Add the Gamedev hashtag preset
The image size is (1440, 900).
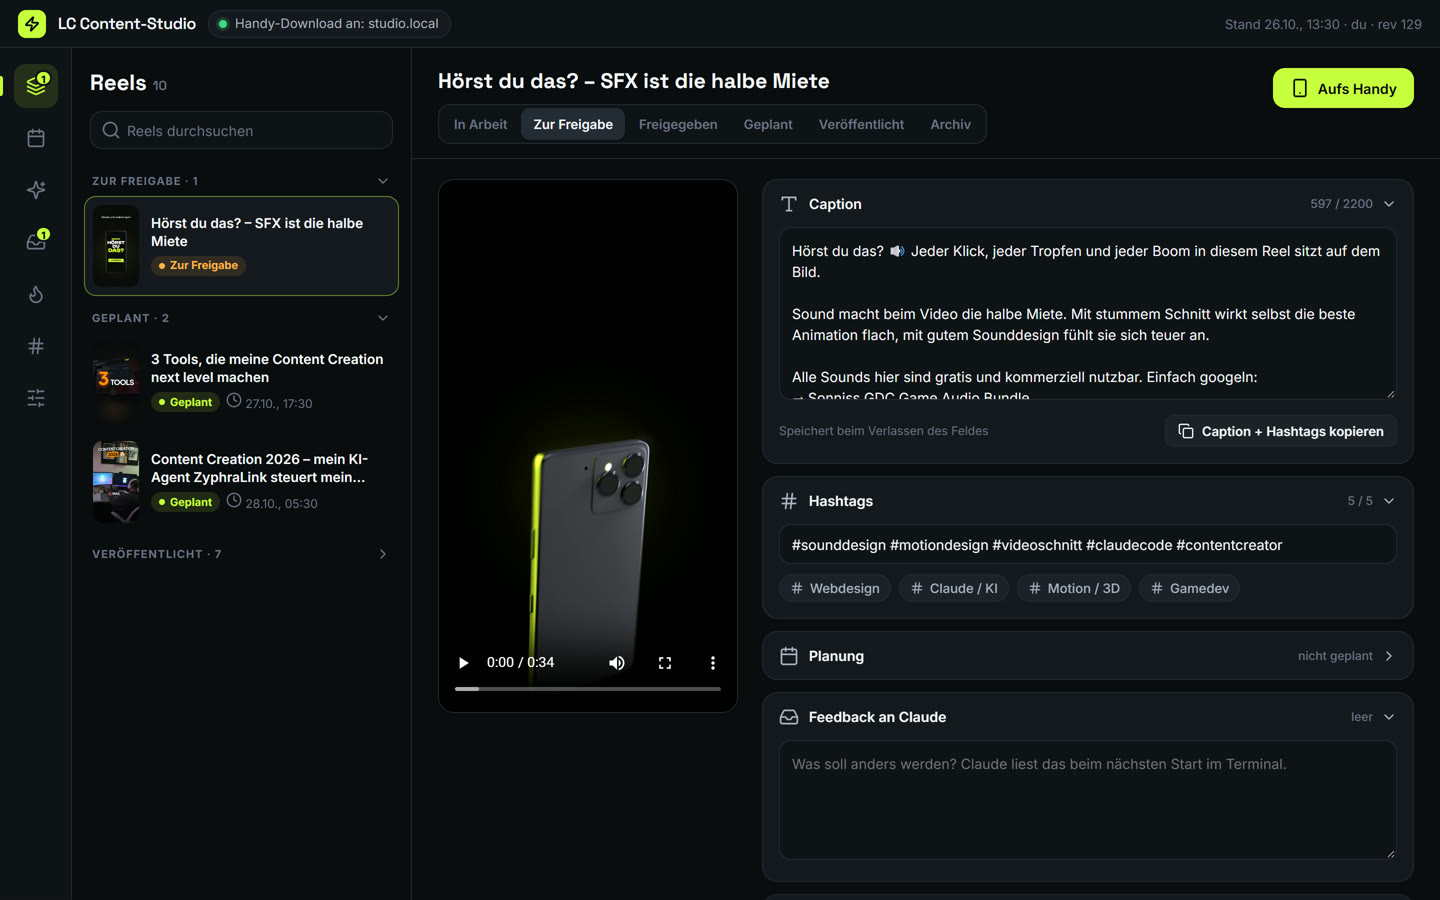tap(1189, 588)
